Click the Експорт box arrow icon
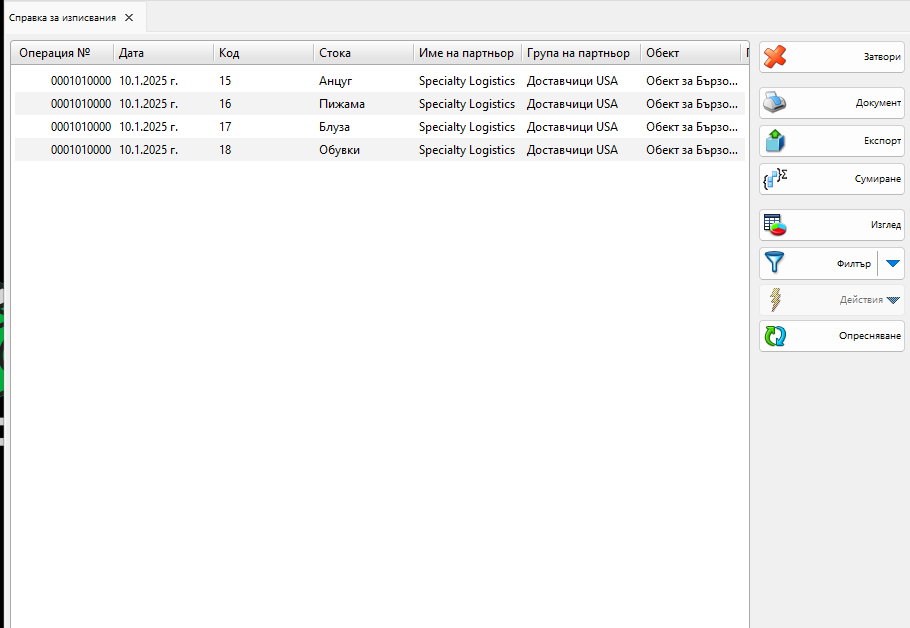The image size is (910, 628). pos(775,141)
